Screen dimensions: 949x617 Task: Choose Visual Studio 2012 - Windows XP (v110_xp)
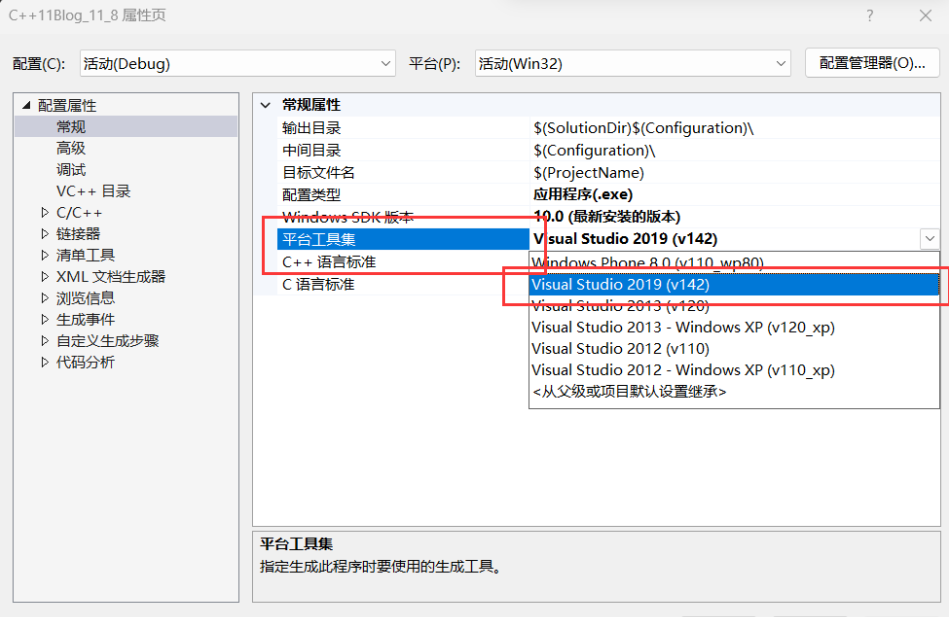click(734, 370)
